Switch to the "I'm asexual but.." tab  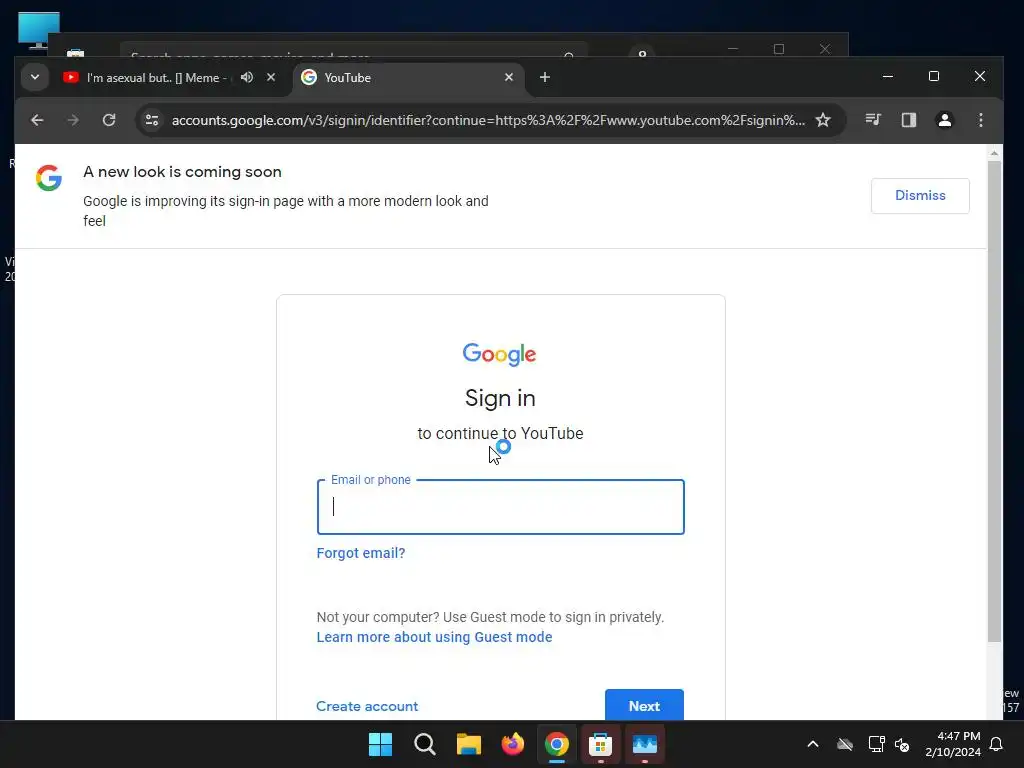[x=157, y=78]
